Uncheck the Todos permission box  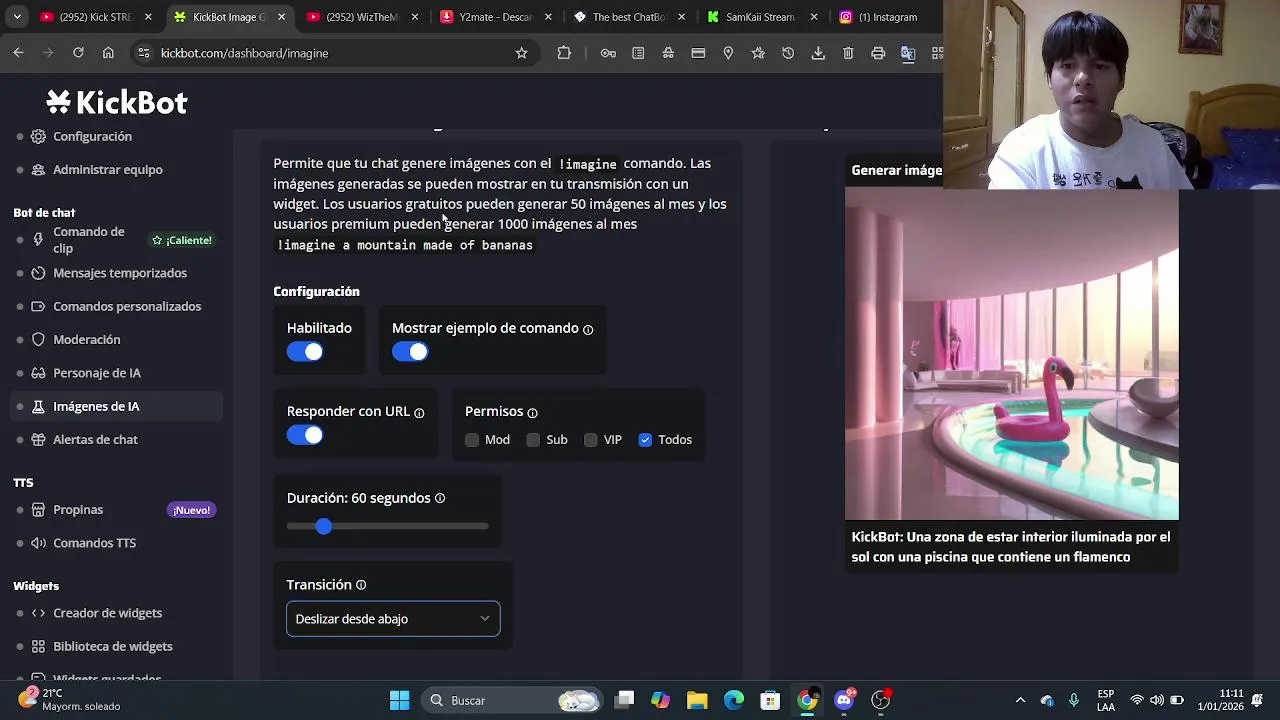click(x=645, y=440)
